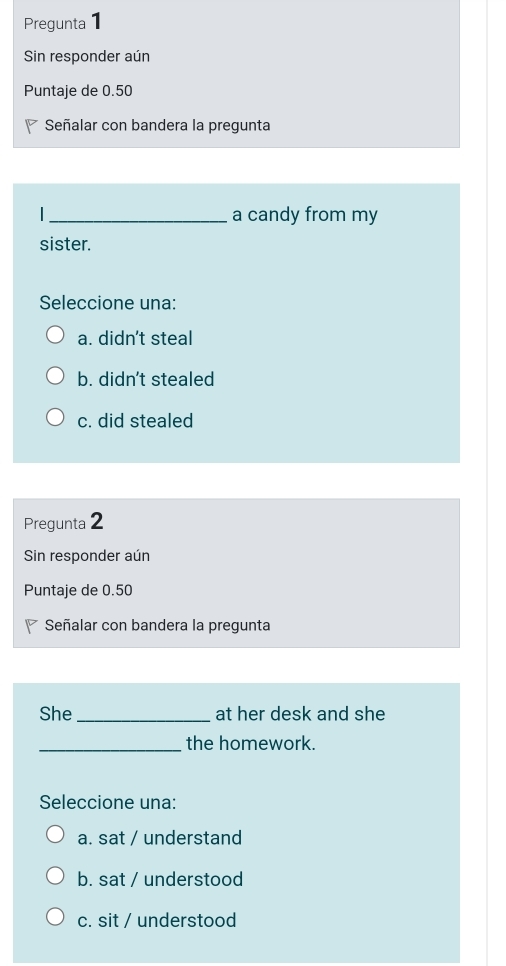Click 'Sin responder aún' status of Pregunta 1
Image resolution: width=506 pixels, height=966 pixels.
[x=87, y=57]
